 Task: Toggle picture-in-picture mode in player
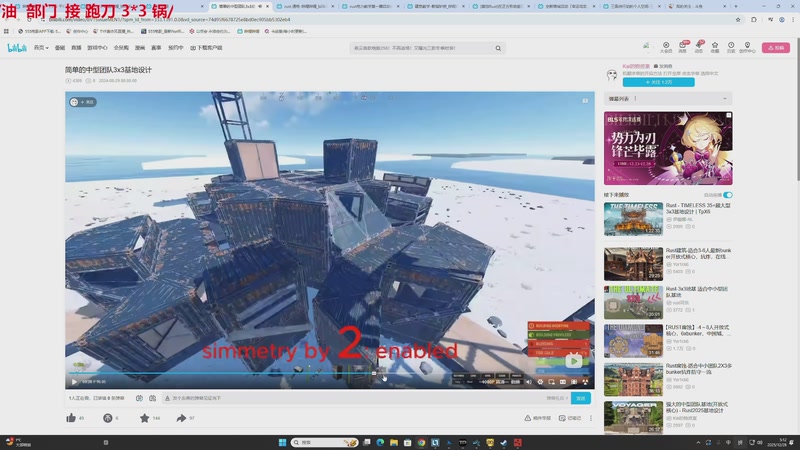[x=552, y=382]
